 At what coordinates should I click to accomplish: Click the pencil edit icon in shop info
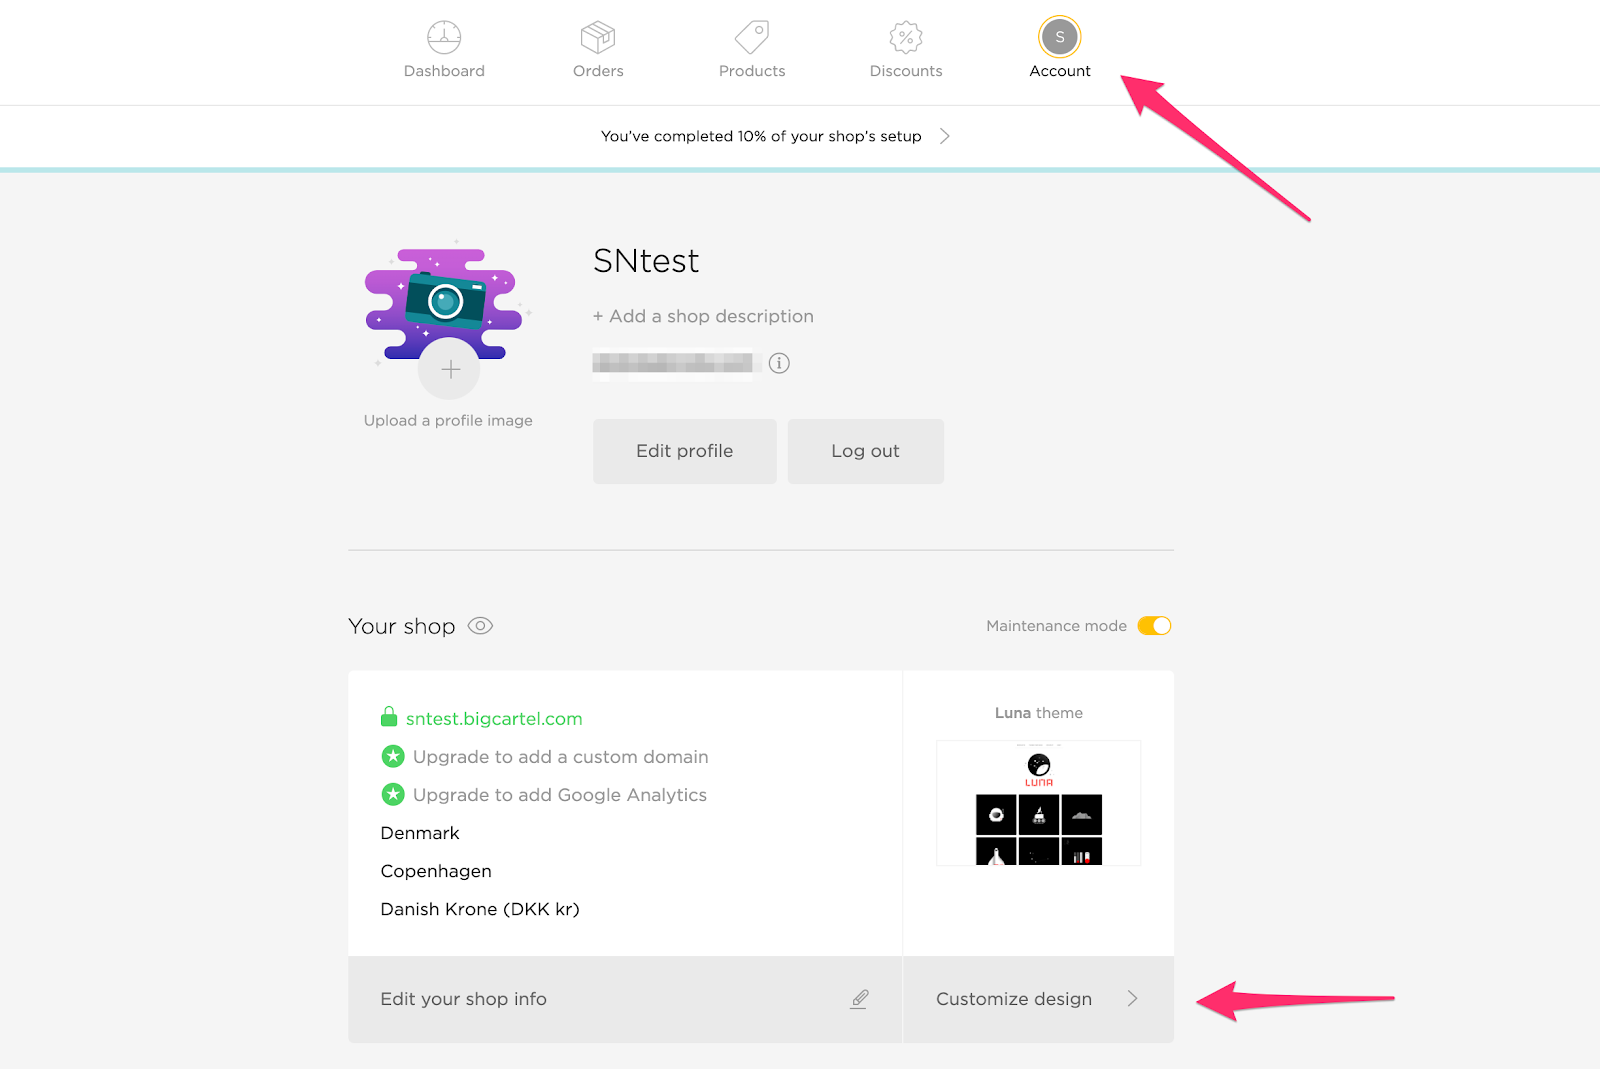pyautogui.click(x=859, y=998)
